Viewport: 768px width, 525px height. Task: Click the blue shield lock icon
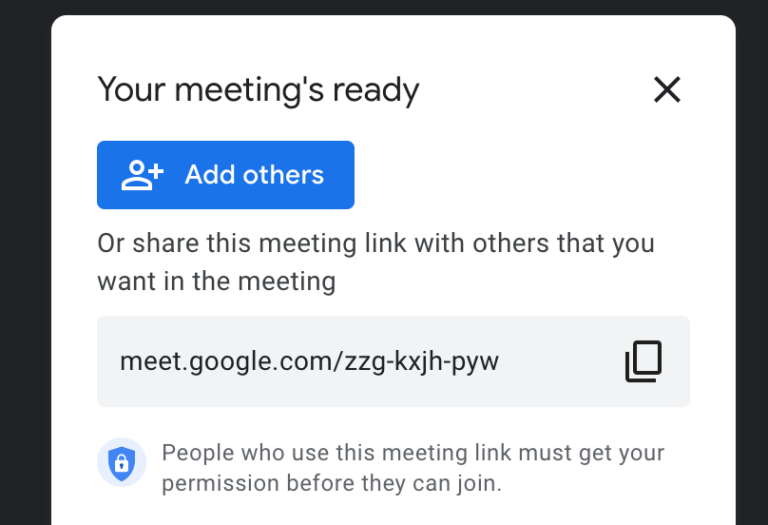(x=121, y=463)
